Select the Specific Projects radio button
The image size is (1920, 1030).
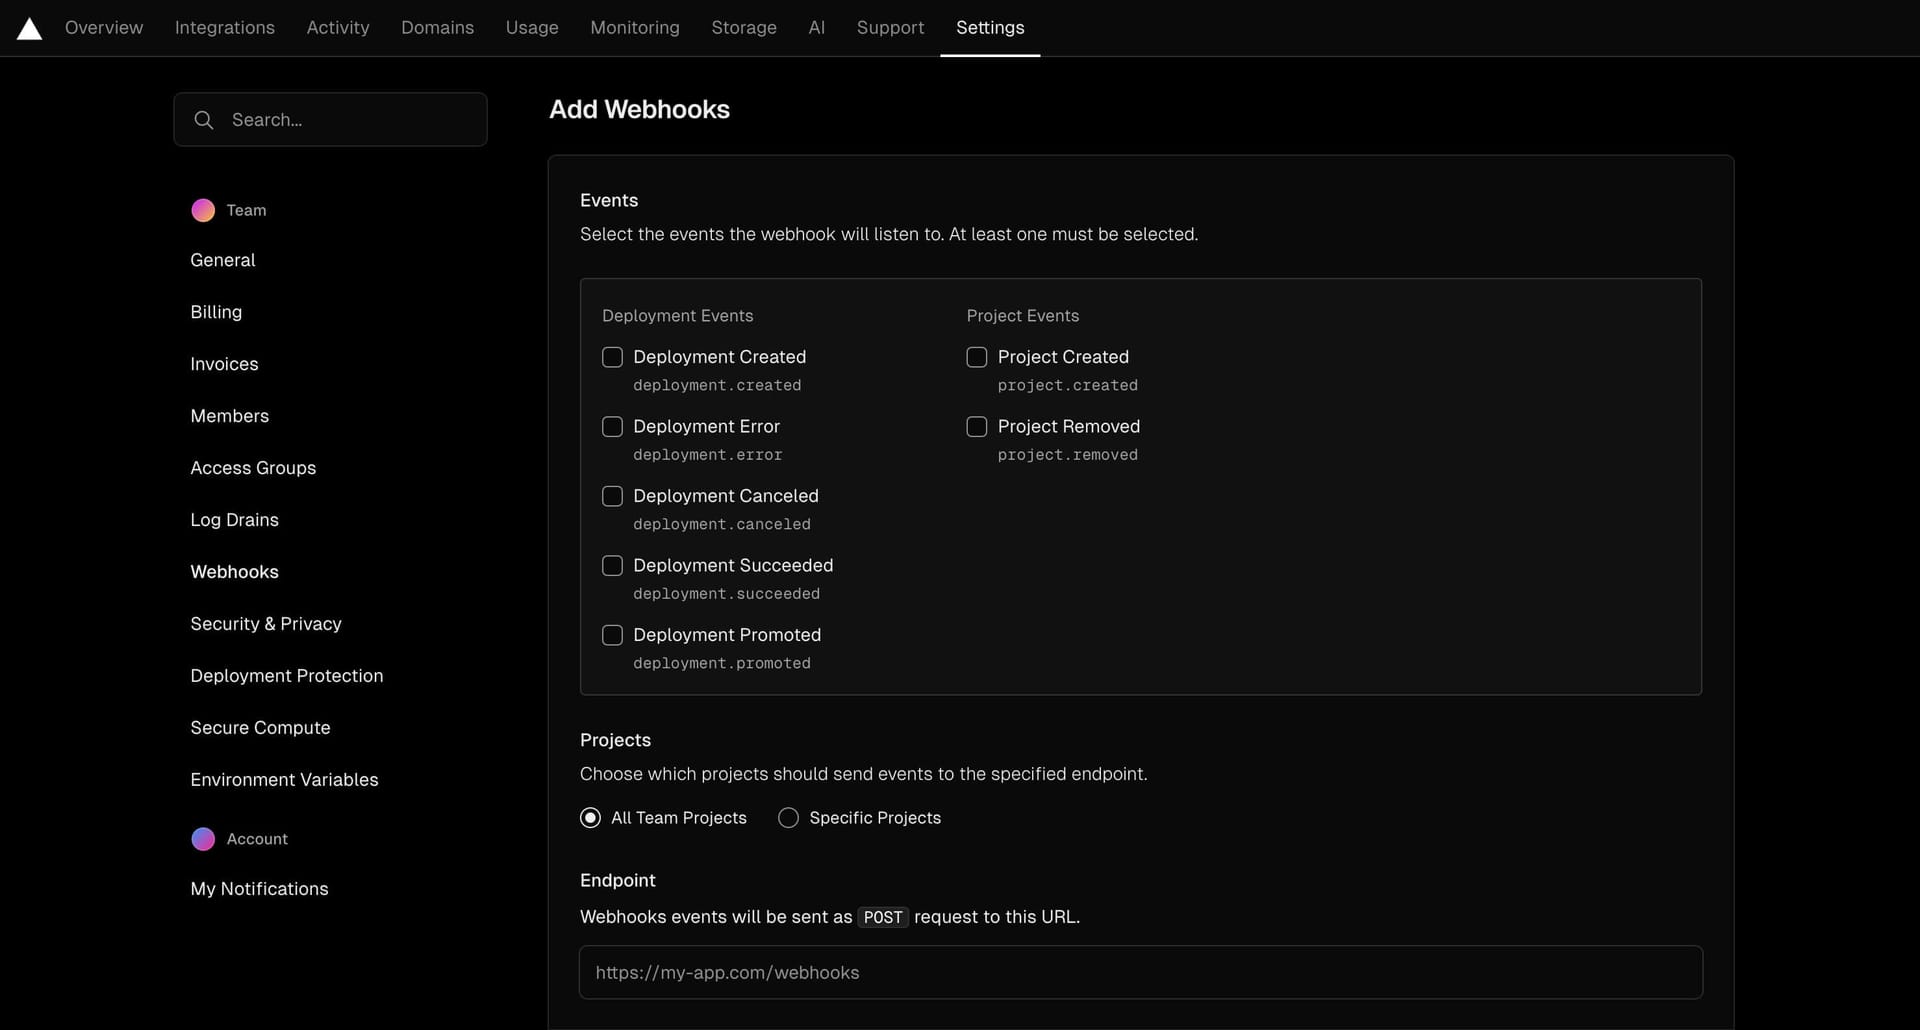(788, 817)
